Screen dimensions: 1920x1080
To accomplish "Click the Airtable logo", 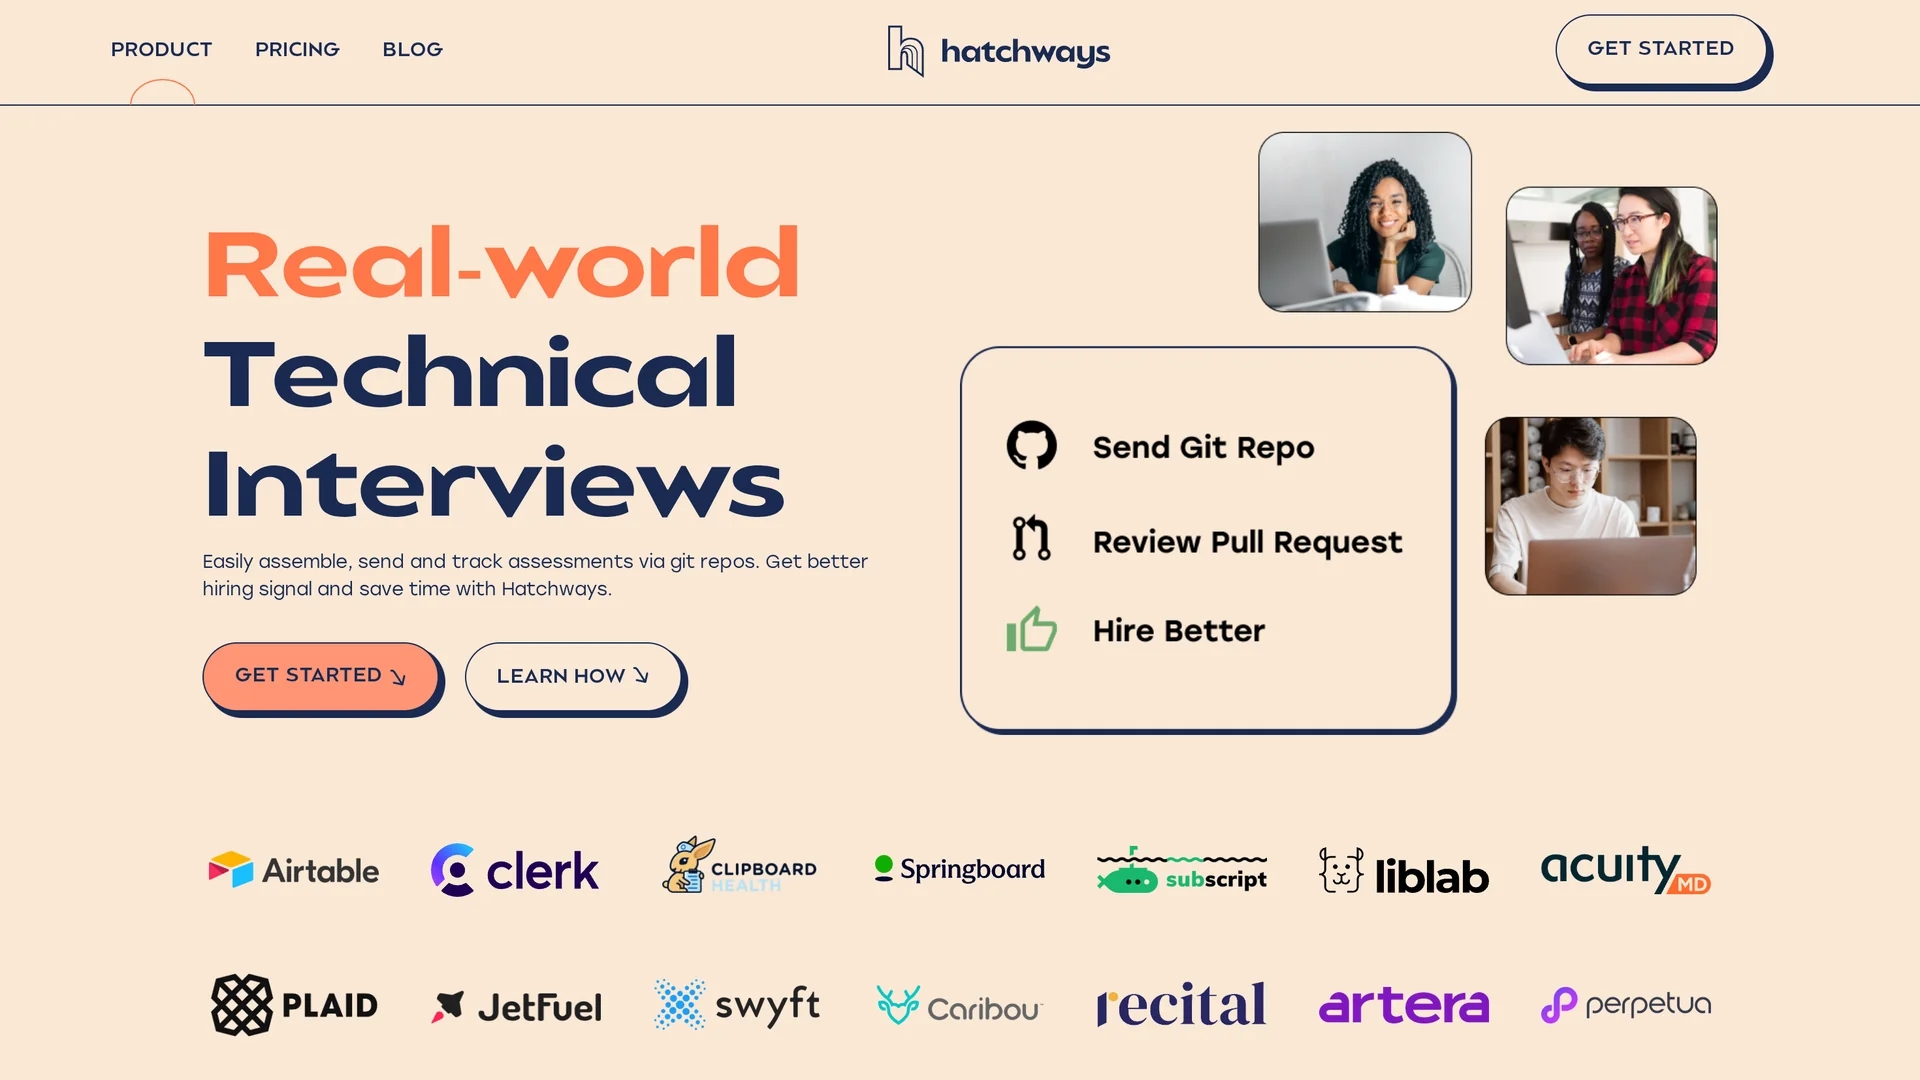I will point(293,870).
